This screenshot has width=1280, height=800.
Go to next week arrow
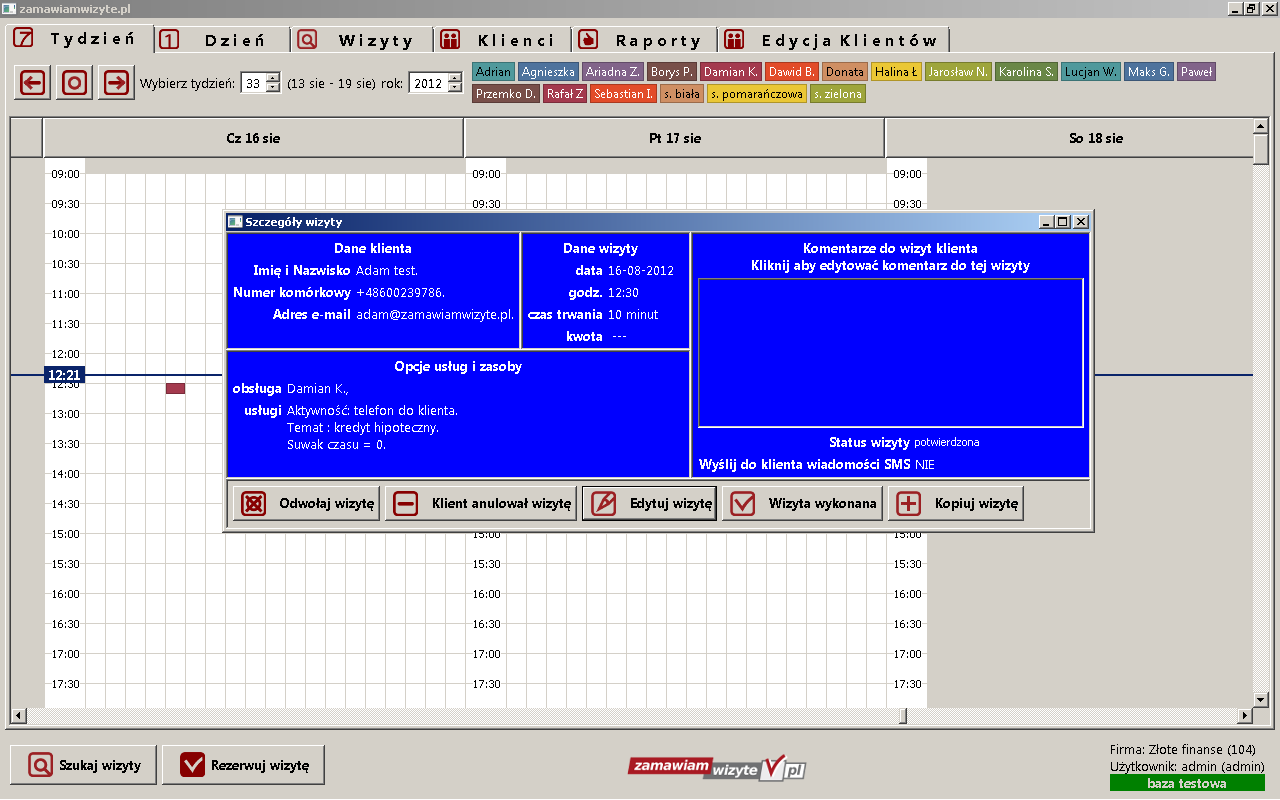click(x=117, y=83)
